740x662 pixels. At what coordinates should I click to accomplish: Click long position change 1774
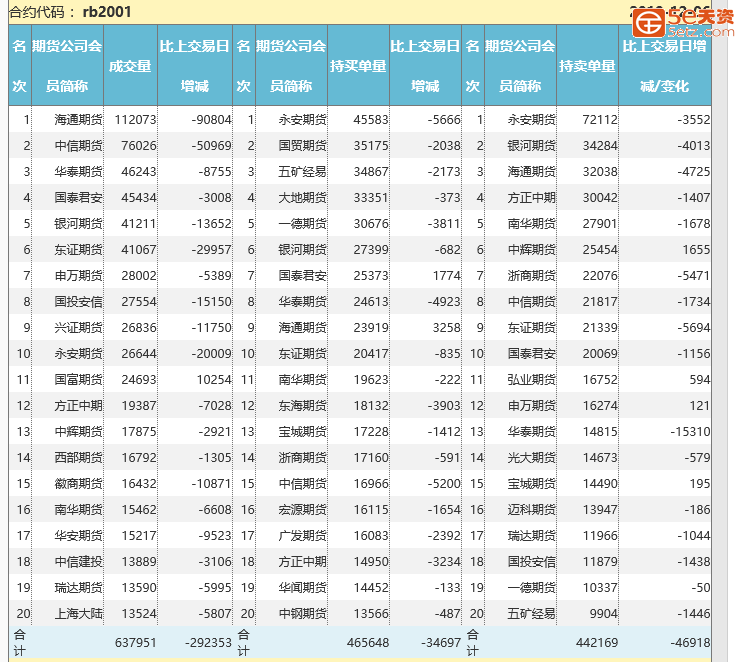pyautogui.click(x=446, y=276)
